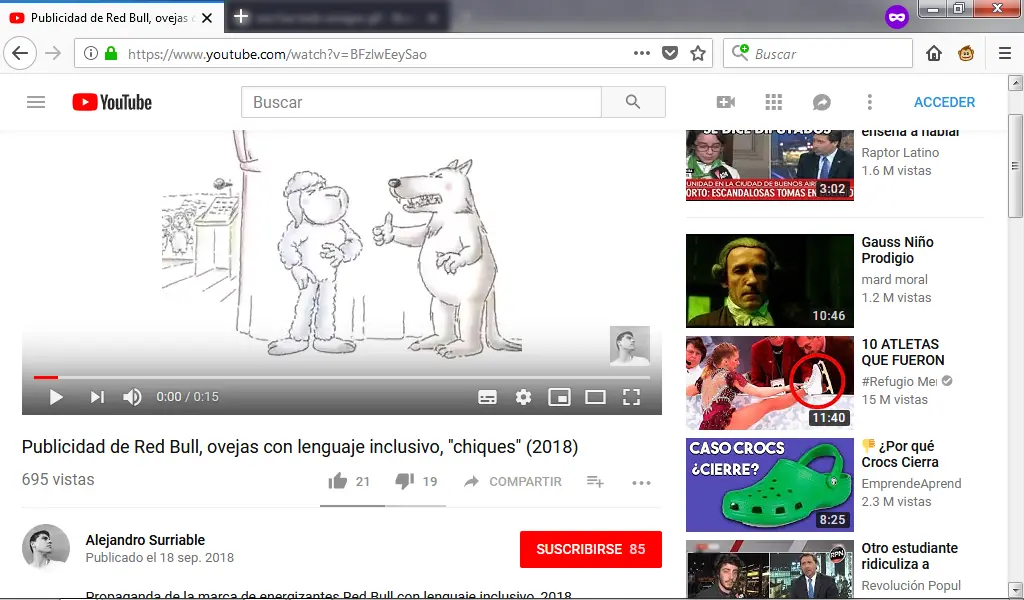Screen dimensions: 1024x600
Task: Open YouTube apps grid icon
Action: pyautogui.click(x=774, y=102)
